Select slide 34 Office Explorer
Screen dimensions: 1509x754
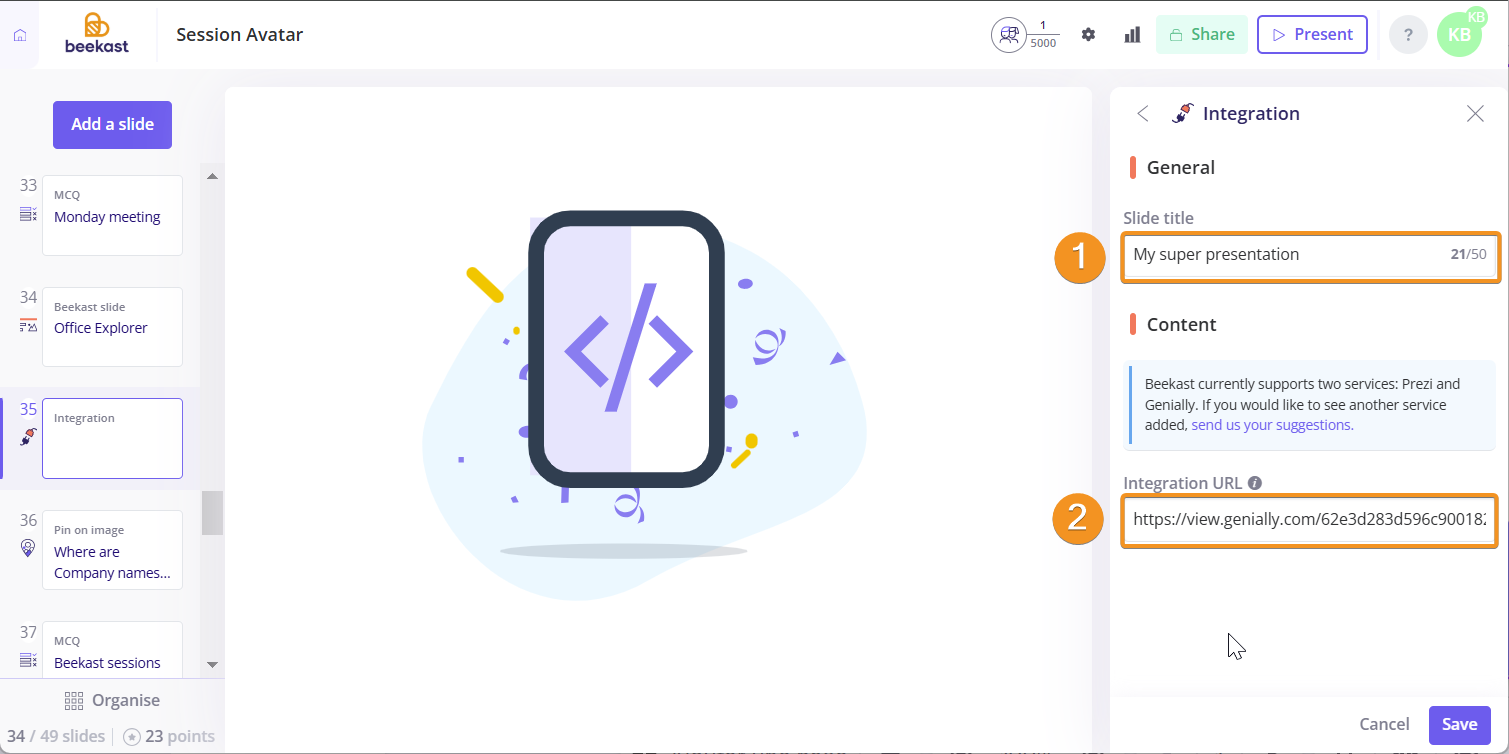coord(112,327)
